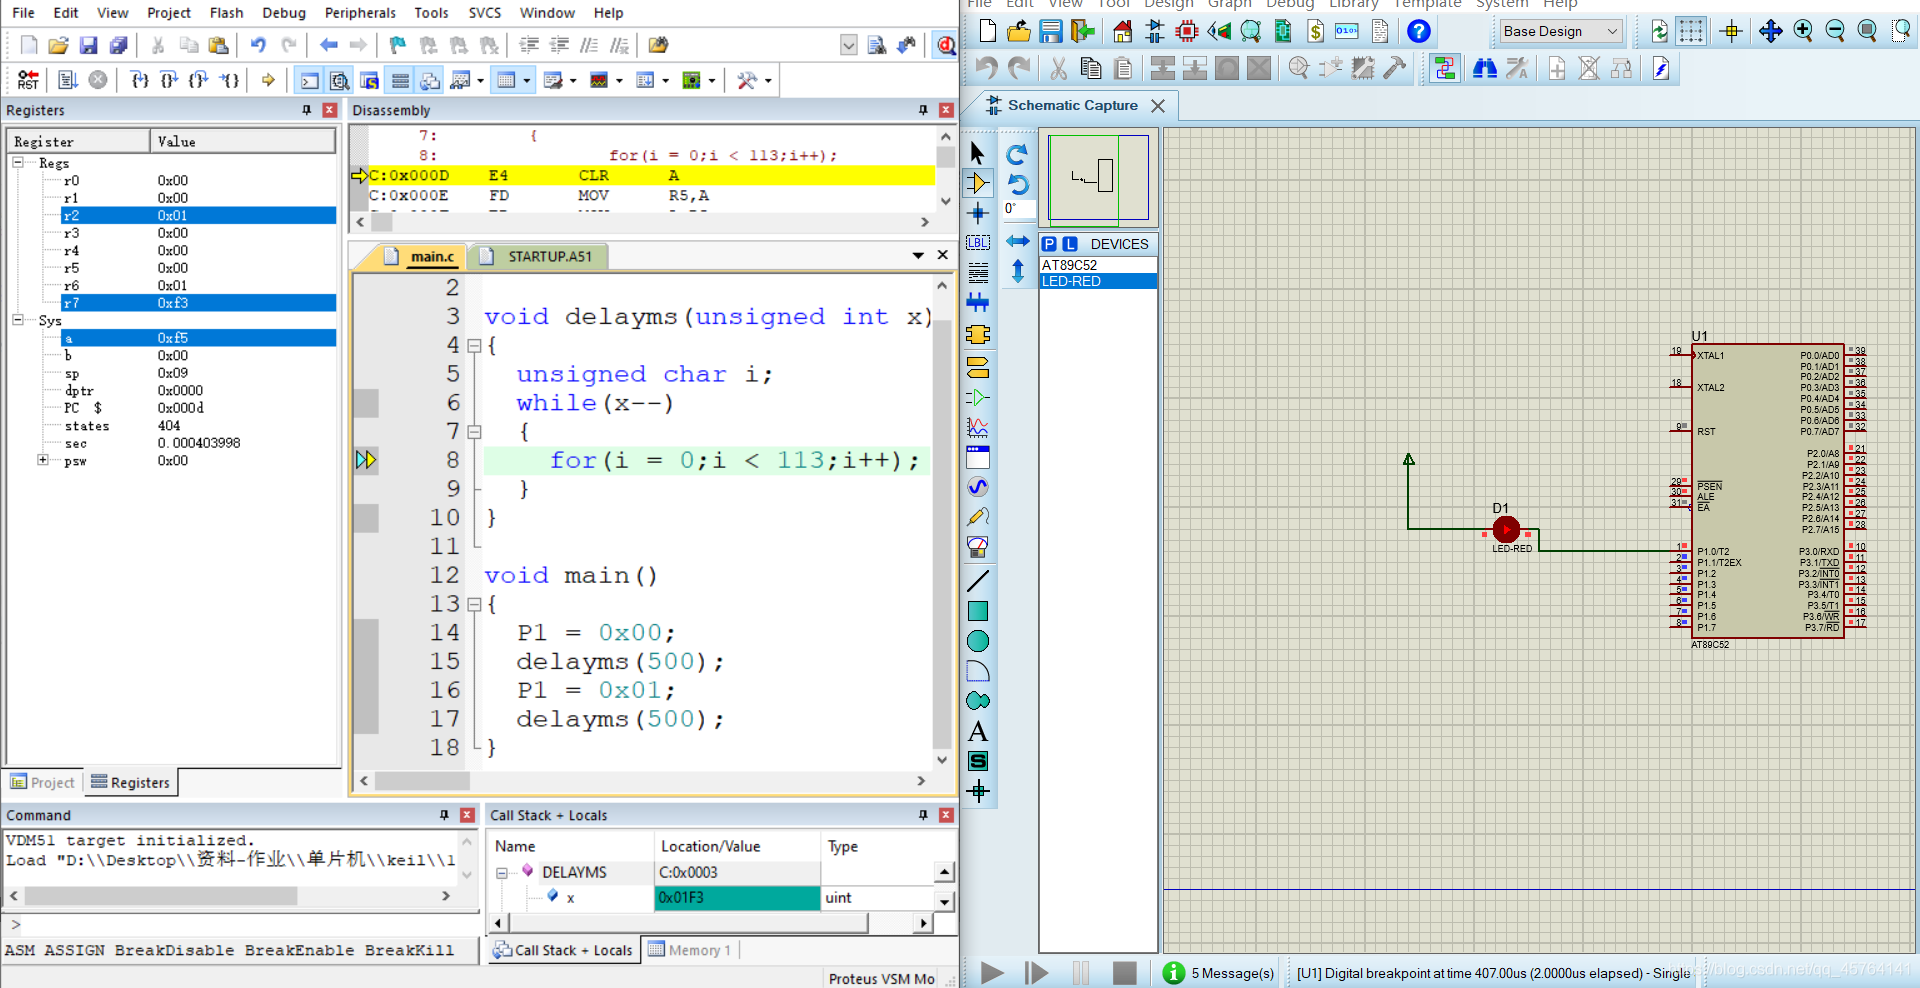Click the yellow Show Next Statement arrow icon
The width and height of the screenshot is (1920, 988).
click(268, 80)
